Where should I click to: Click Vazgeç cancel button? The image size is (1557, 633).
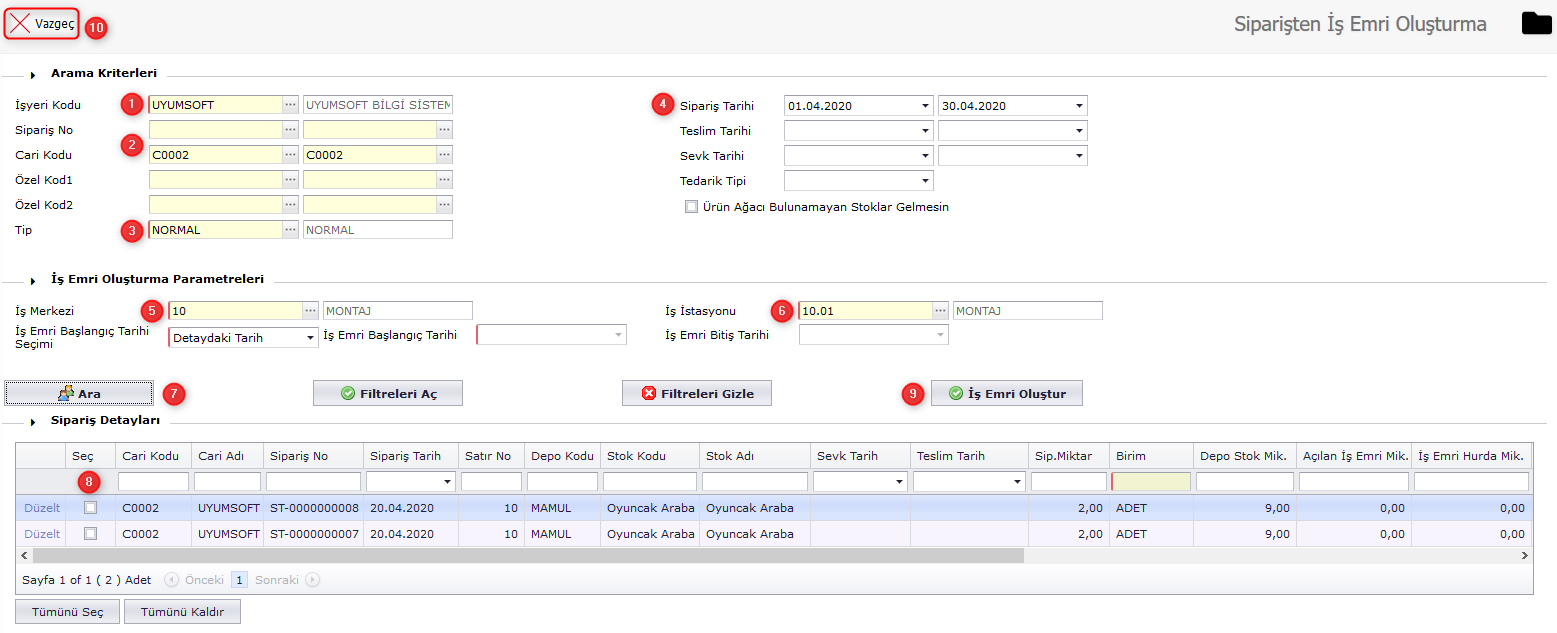click(x=42, y=24)
